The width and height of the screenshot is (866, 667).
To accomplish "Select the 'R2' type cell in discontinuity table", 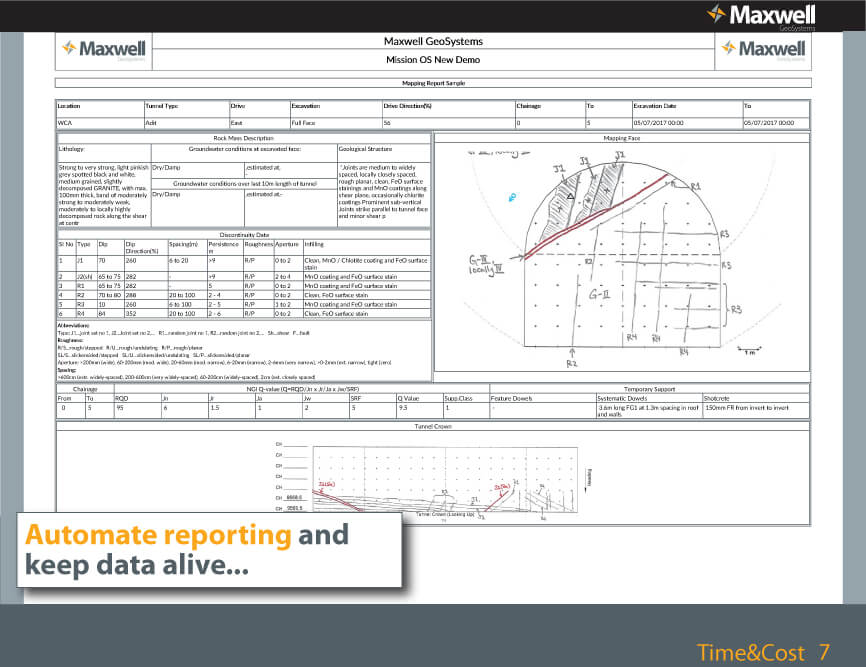I will [86, 295].
